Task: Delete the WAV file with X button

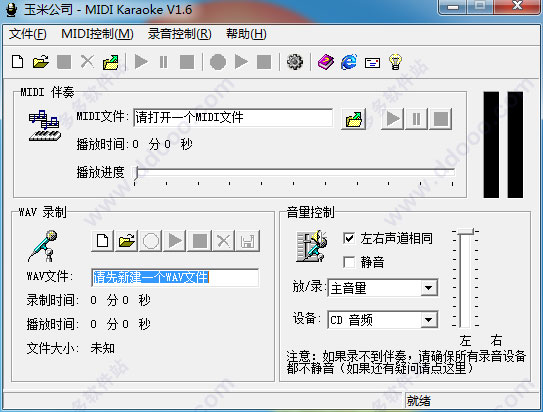Action: click(x=223, y=241)
